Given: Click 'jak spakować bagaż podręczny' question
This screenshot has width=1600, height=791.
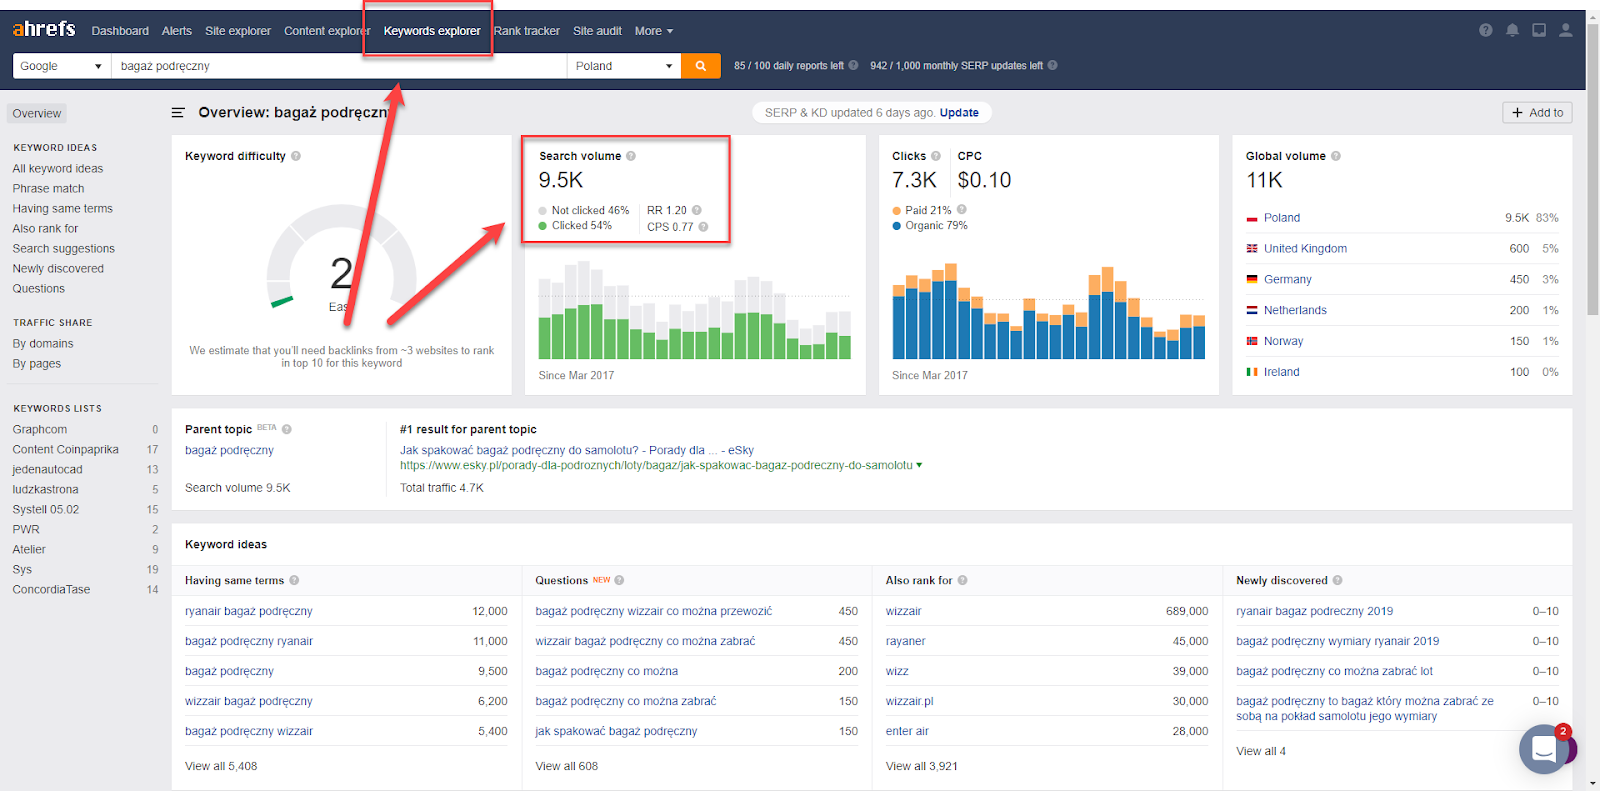Looking at the screenshot, I should [616, 731].
